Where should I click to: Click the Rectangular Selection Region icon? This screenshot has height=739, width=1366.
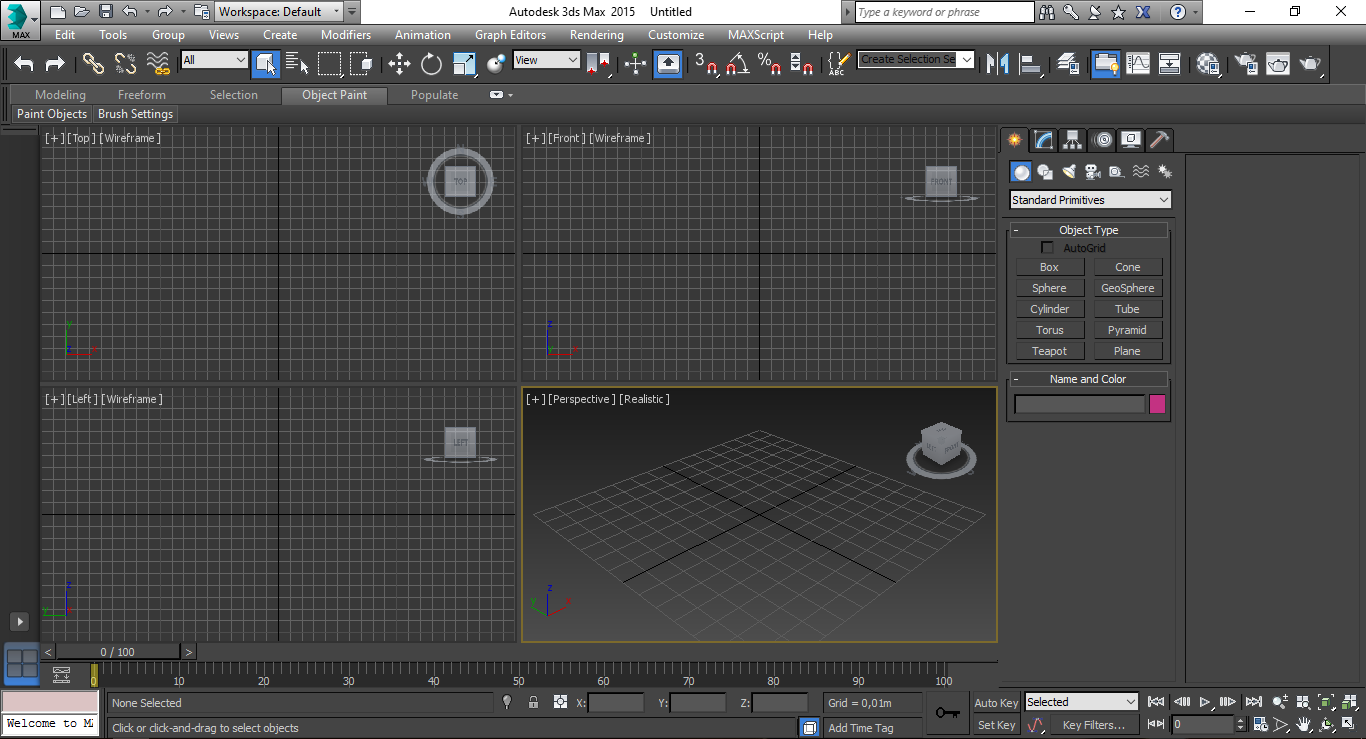329,64
